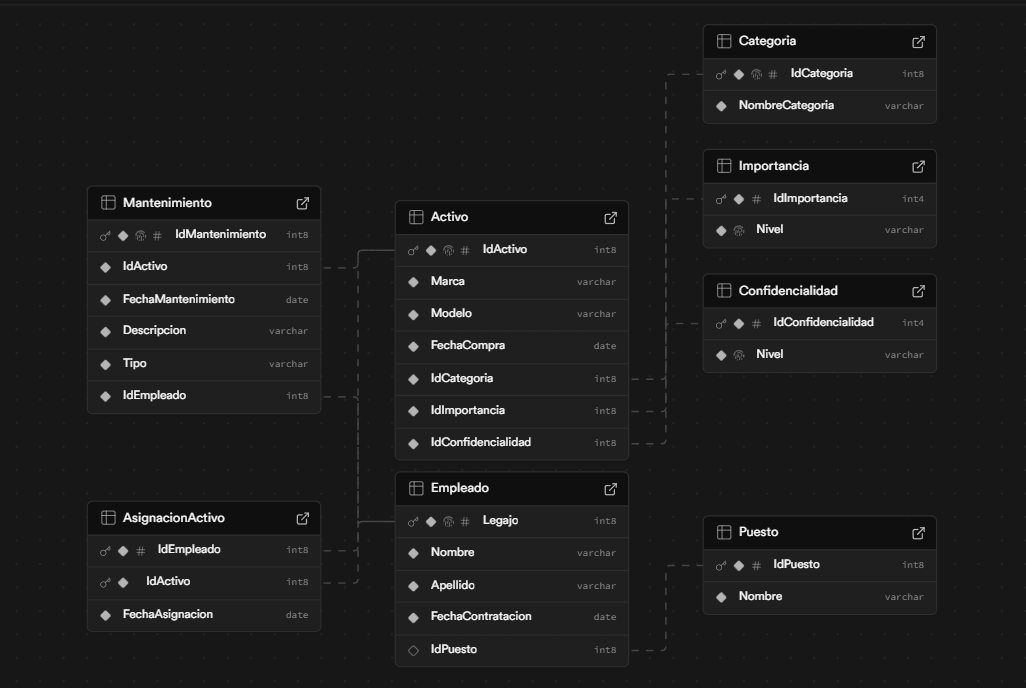Click the Nivel column in the Importancia table
The image size is (1026, 688).
click(x=769, y=229)
